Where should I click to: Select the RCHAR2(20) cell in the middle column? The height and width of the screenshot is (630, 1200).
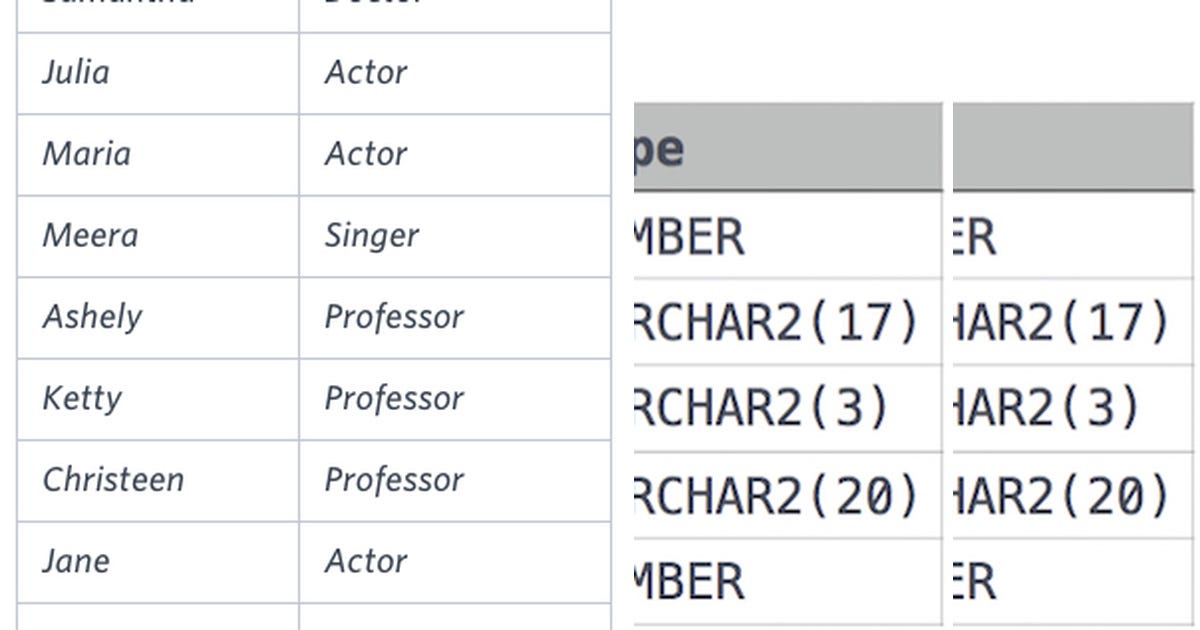[x=788, y=495]
